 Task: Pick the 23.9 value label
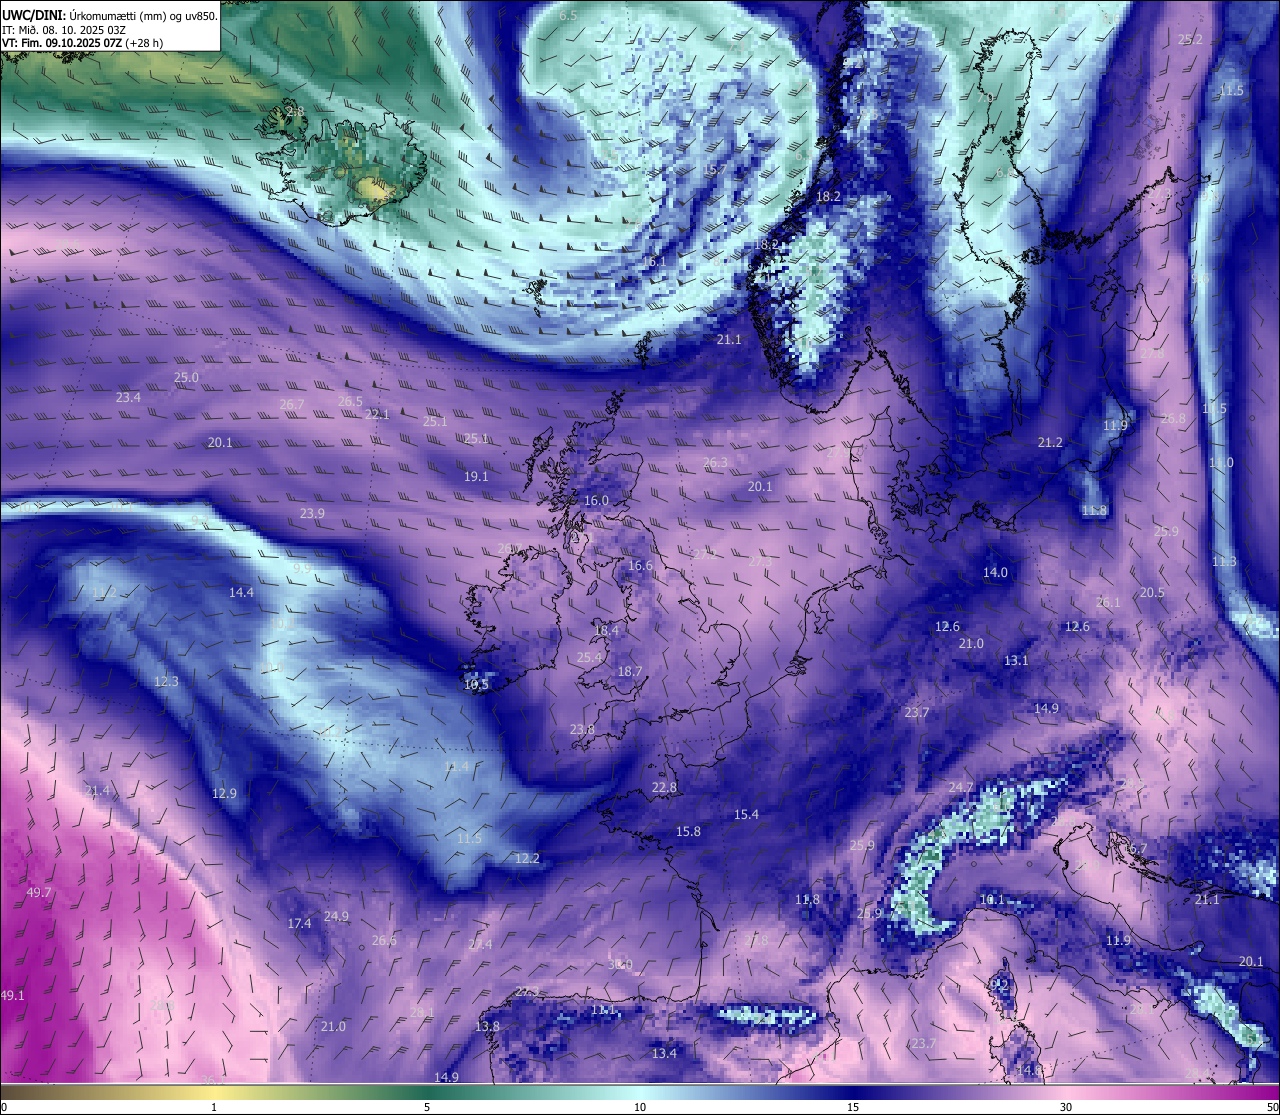(312, 514)
